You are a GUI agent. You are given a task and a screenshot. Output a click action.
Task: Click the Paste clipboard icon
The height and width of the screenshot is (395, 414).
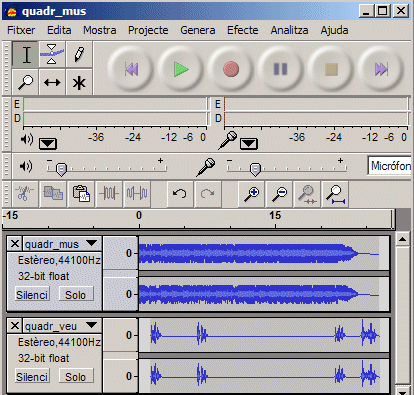point(81,194)
